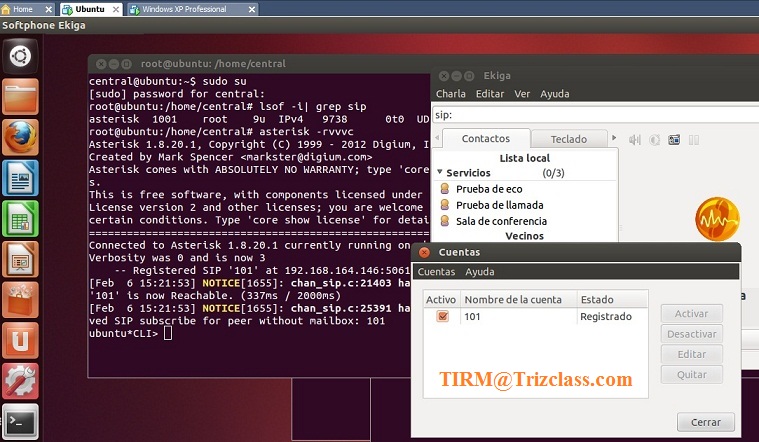Click the terminal ubuntu*CLI> prompt line
The height and width of the screenshot is (442, 759).
pos(130,334)
